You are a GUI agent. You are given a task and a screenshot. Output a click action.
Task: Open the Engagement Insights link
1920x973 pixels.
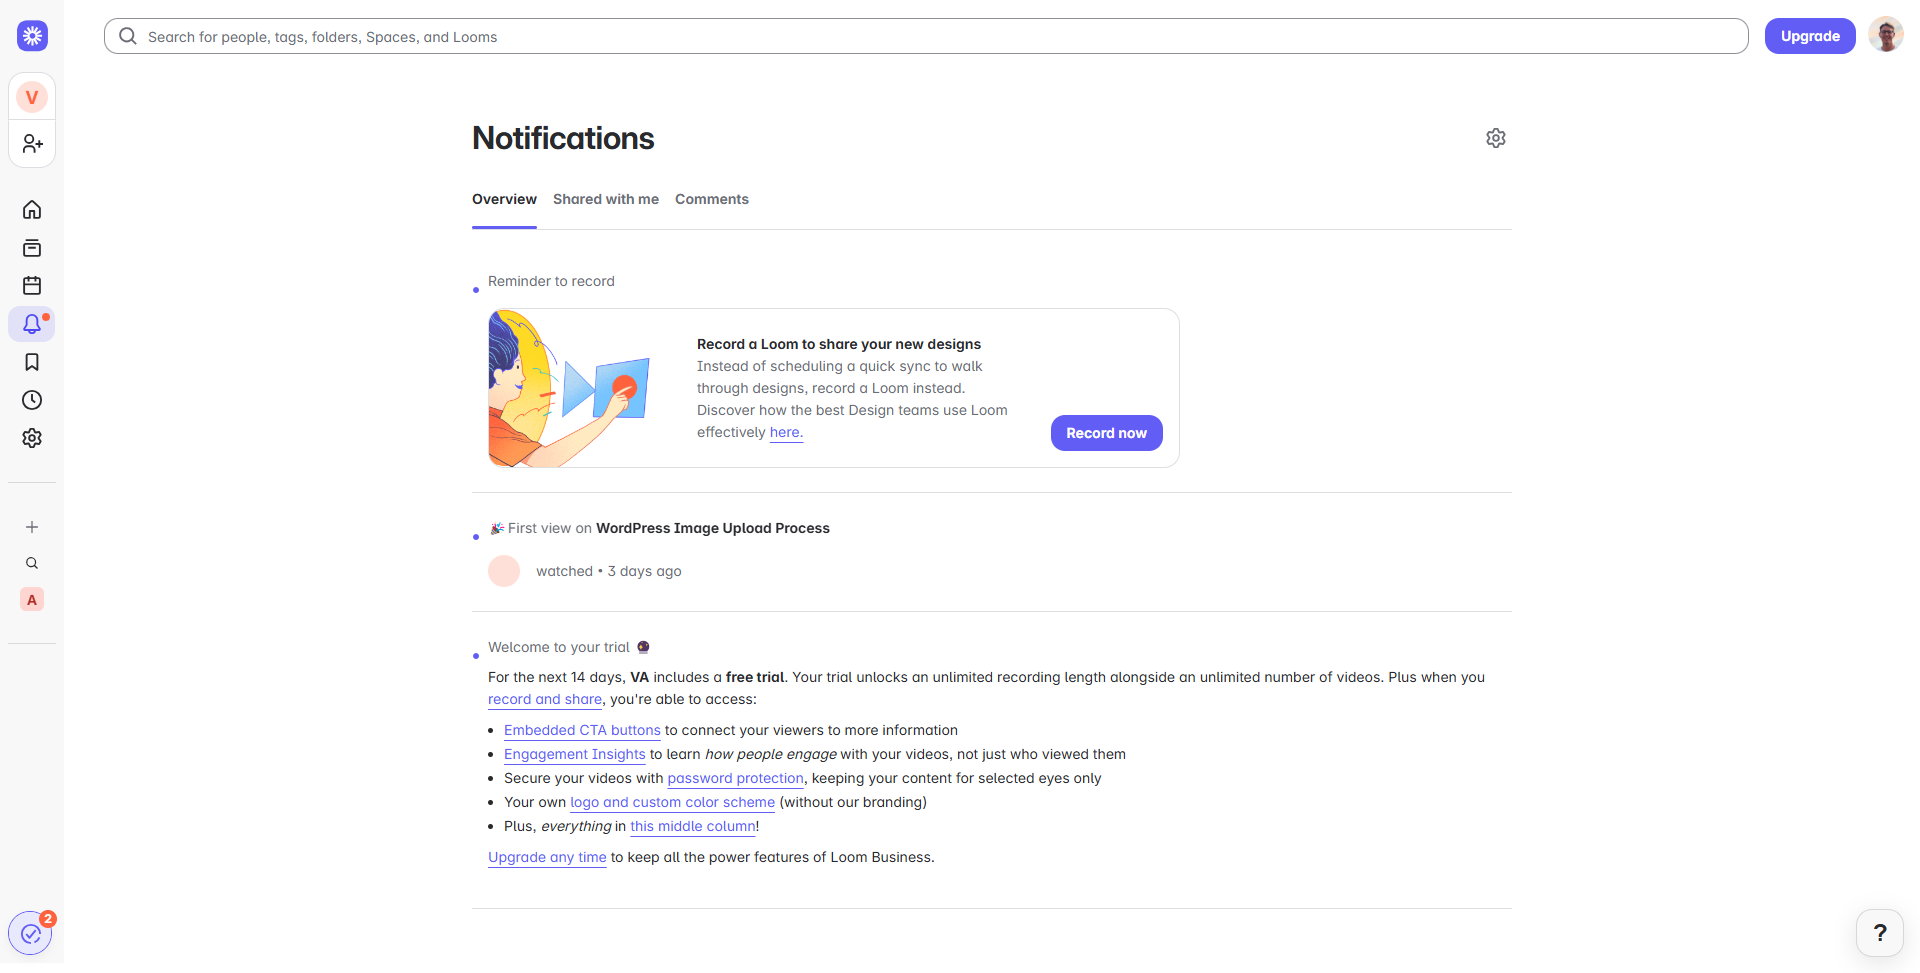pyautogui.click(x=575, y=754)
